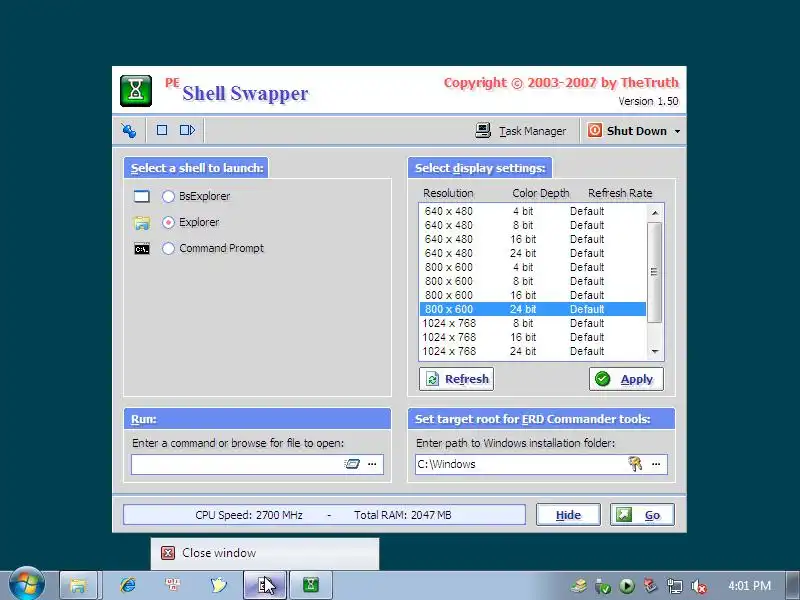Click the square-with-arrow toolbar icon
The width and height of the screenshot is (800, 600).
click(x=187, y=130)
